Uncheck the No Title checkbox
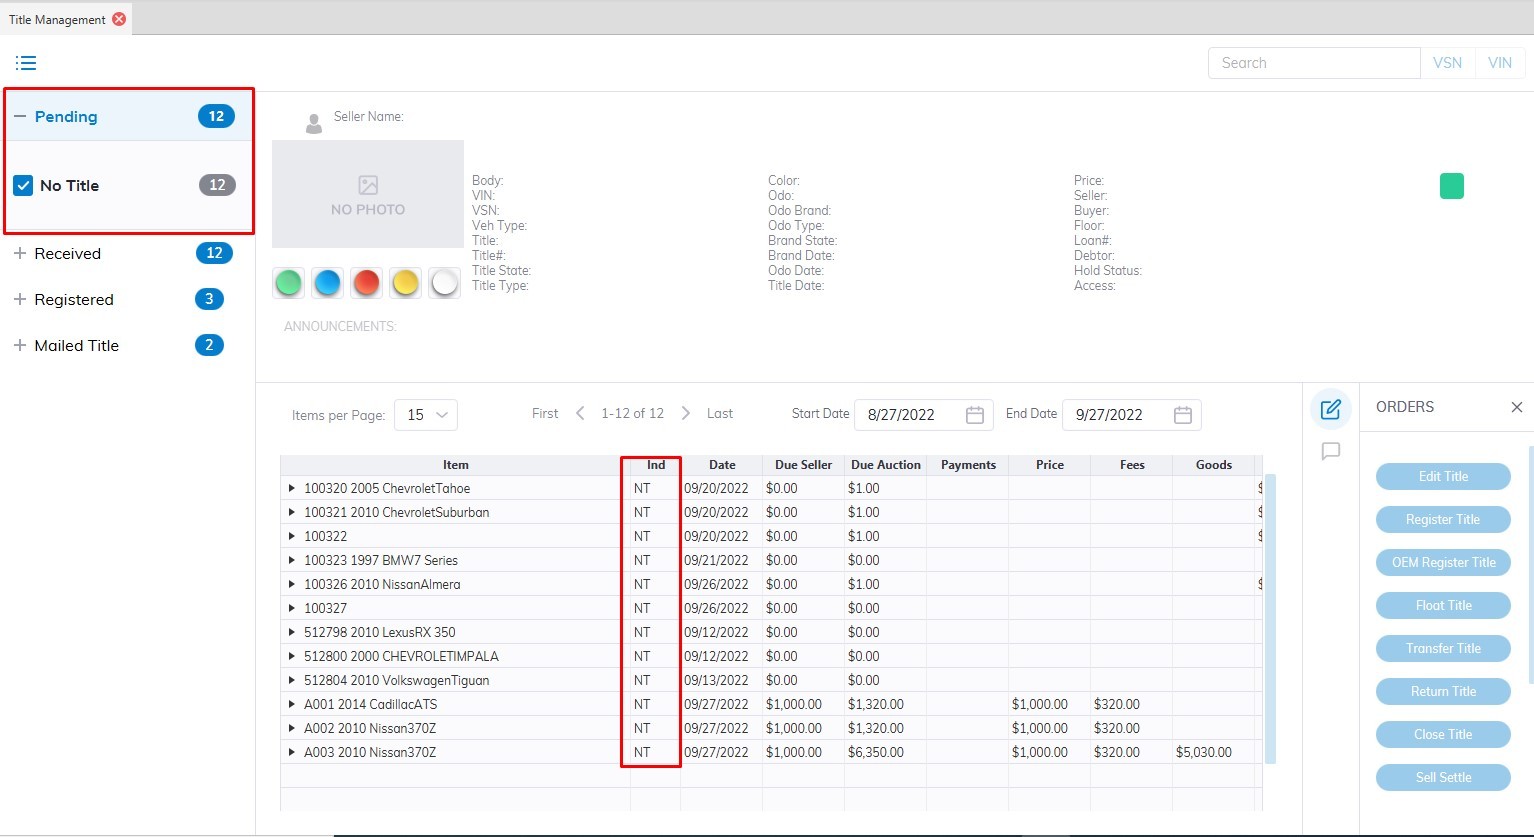Viewport: 1534px width, 837px height. click(x=24, y=185)
